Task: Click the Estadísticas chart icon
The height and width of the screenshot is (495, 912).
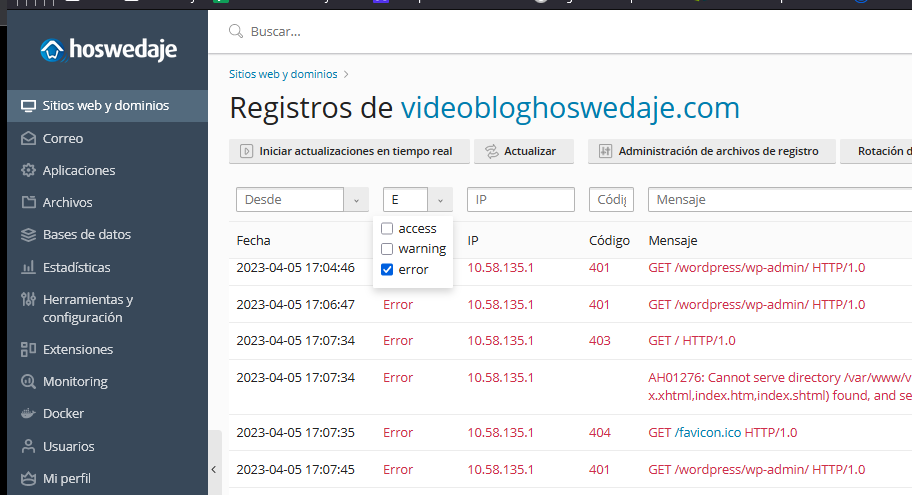Action: [28, 268]
